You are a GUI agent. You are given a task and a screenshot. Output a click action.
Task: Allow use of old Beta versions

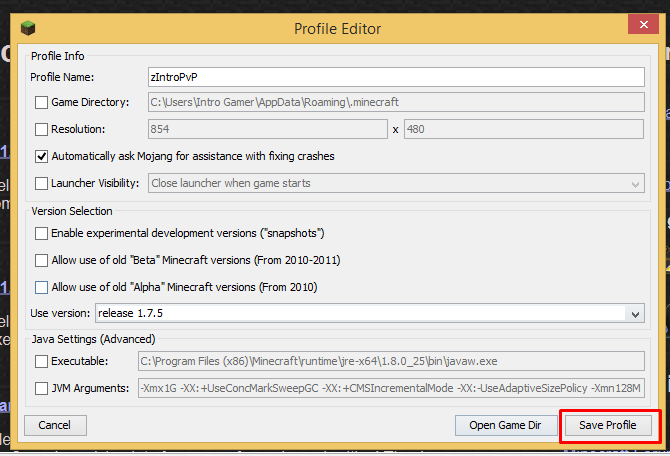coord(41,260)
